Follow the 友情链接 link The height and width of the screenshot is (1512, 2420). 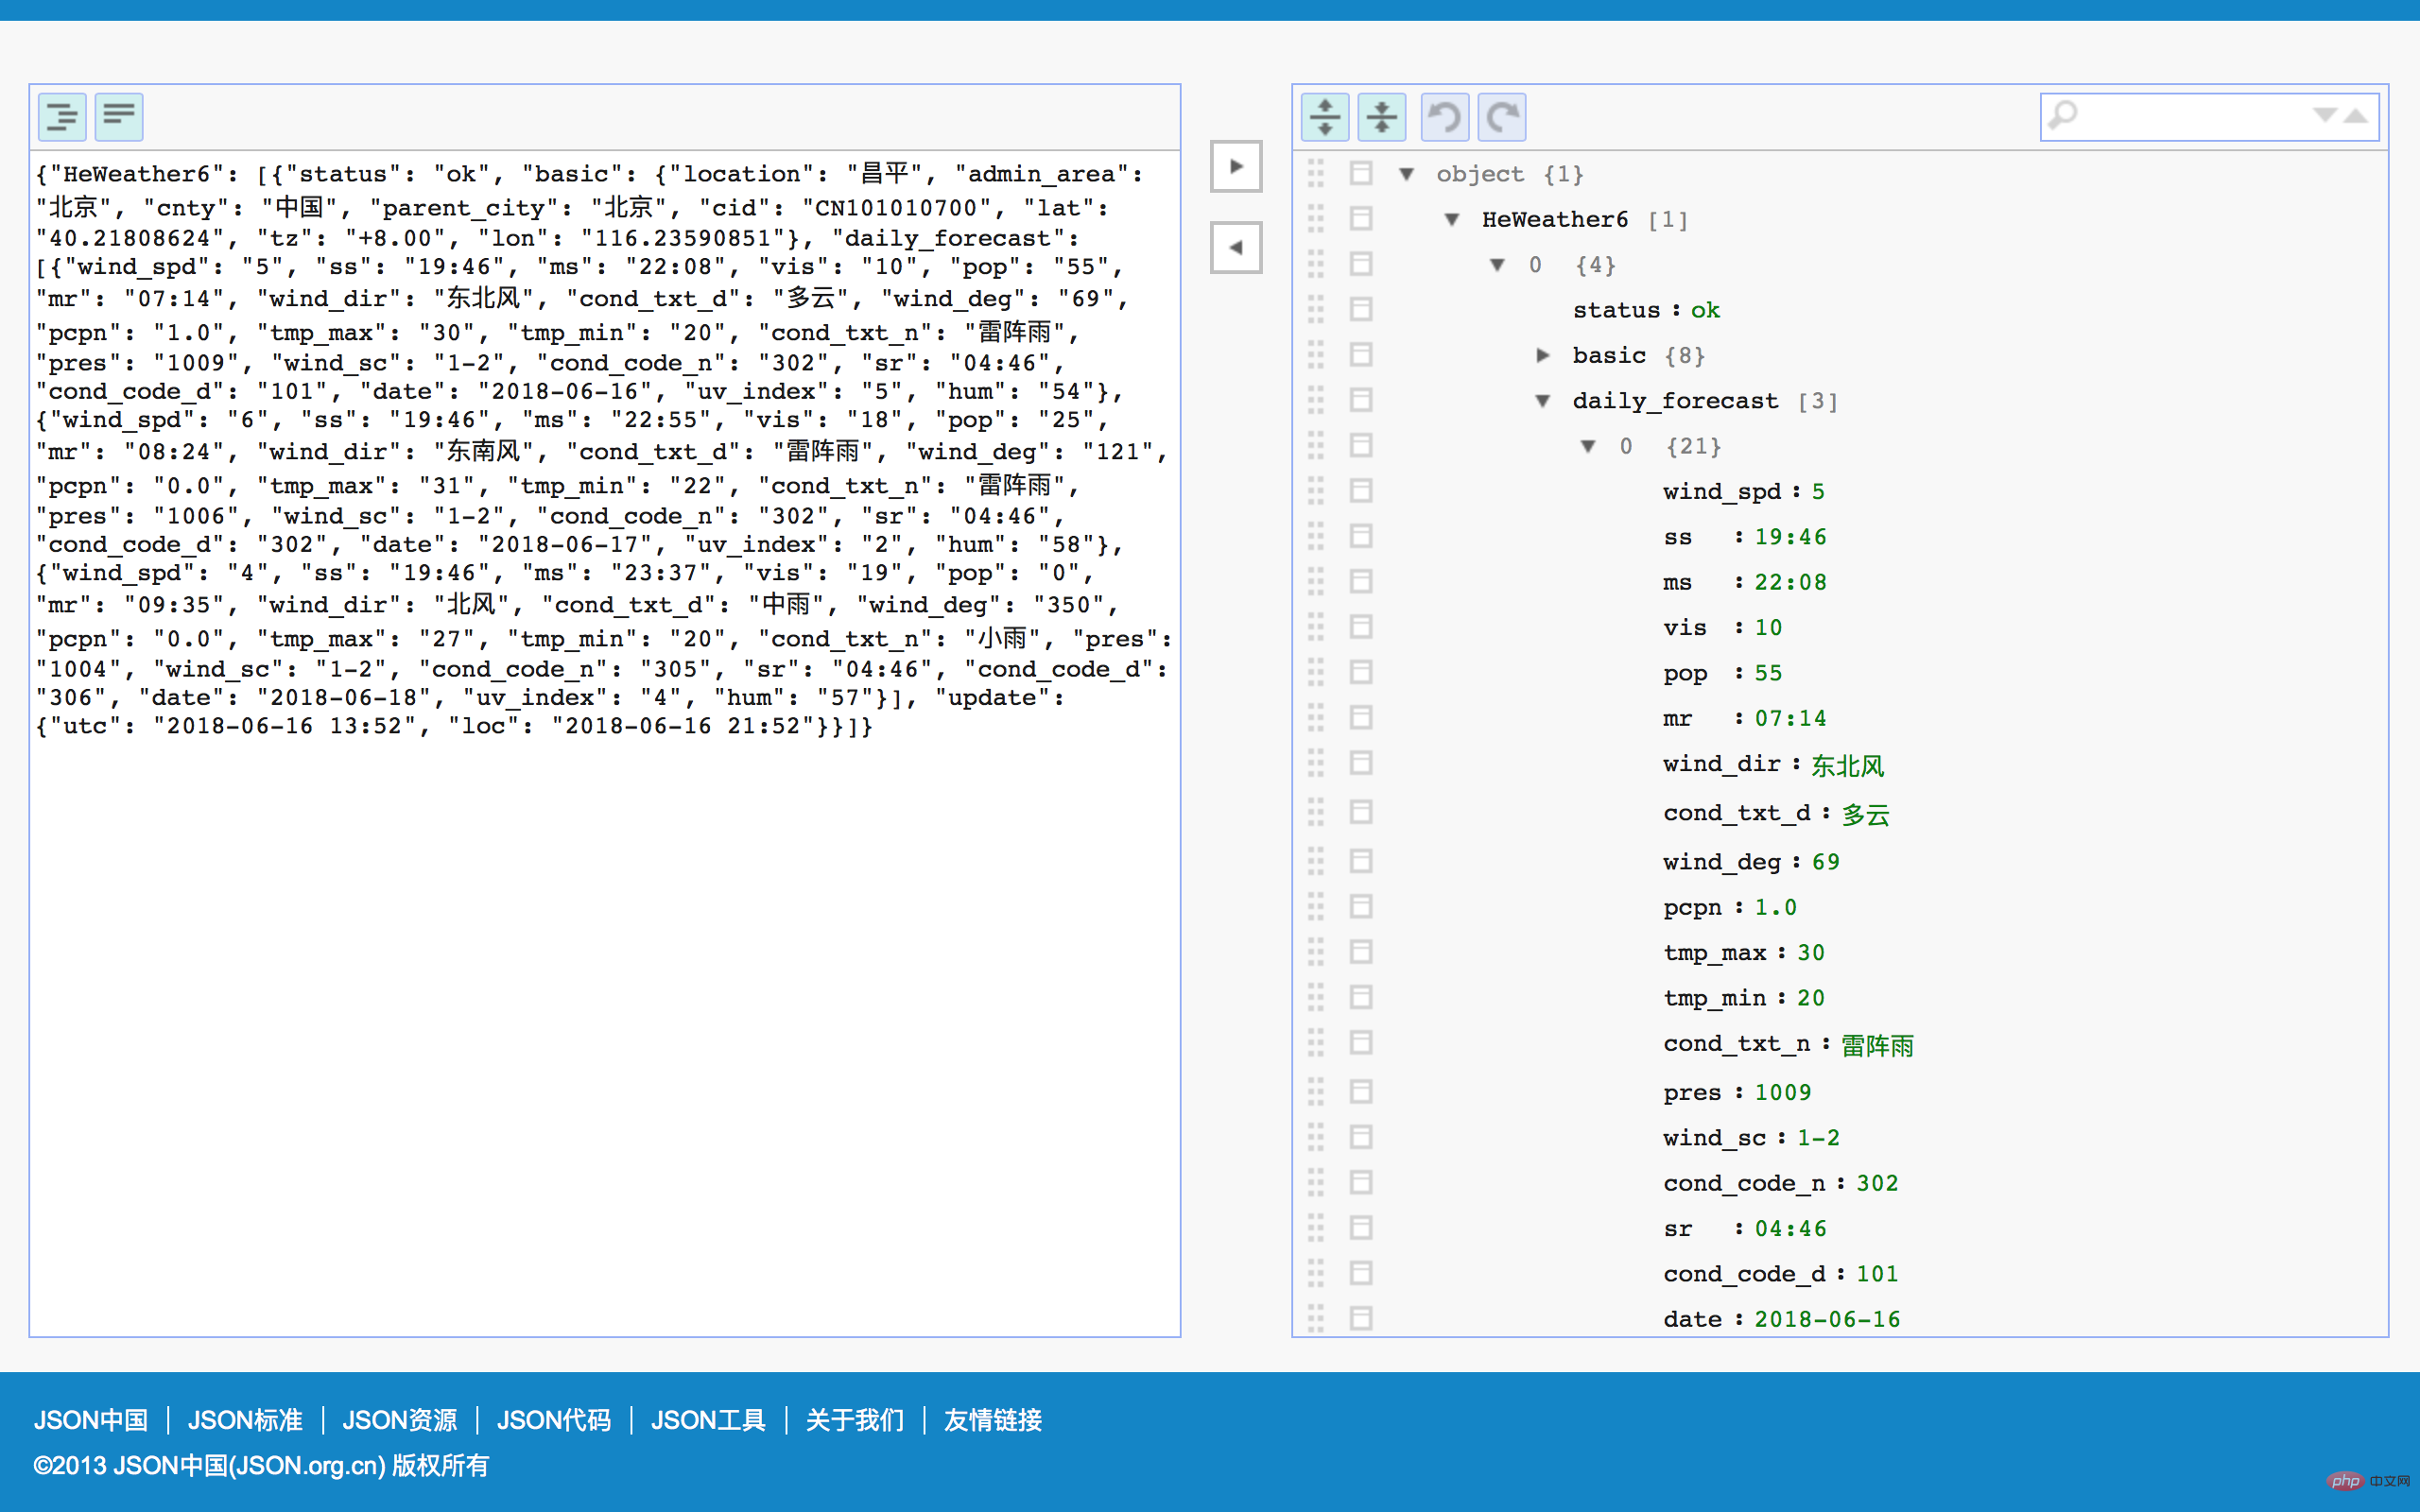993,1420
